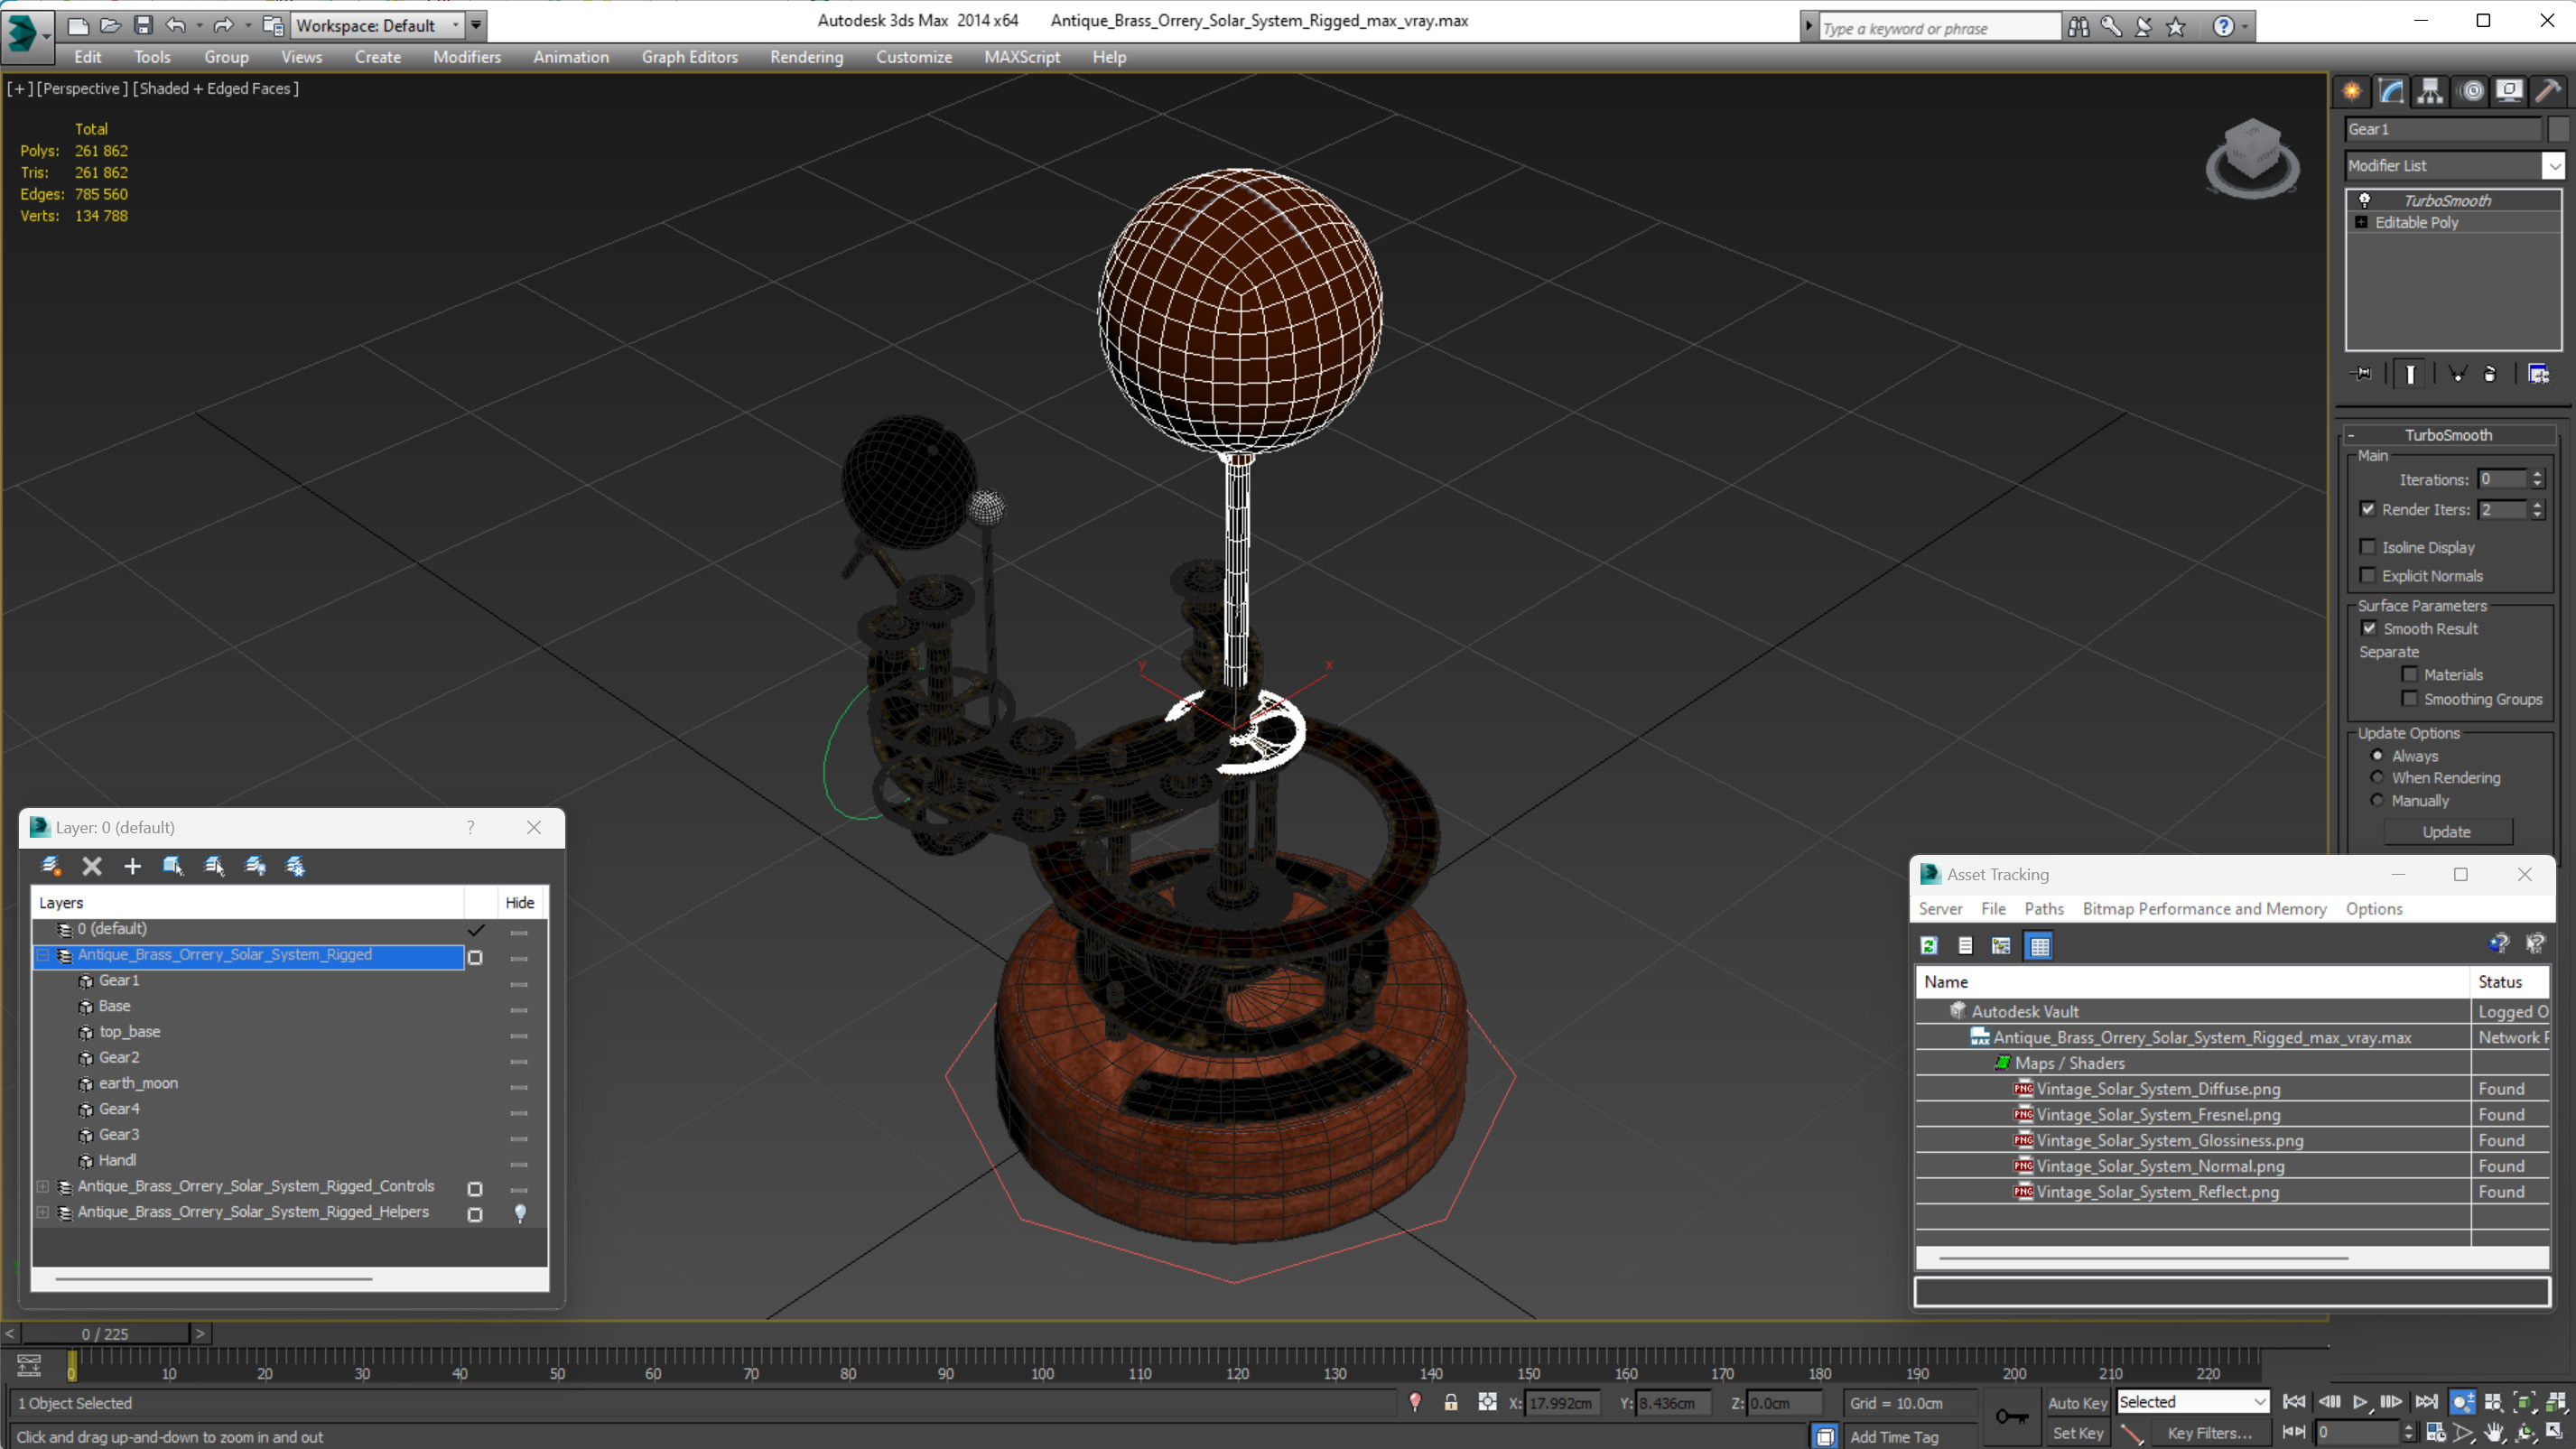Click Configure Modifier Sets icon
This screenshot has width=2576, height=1449.
click(2539, 374)
